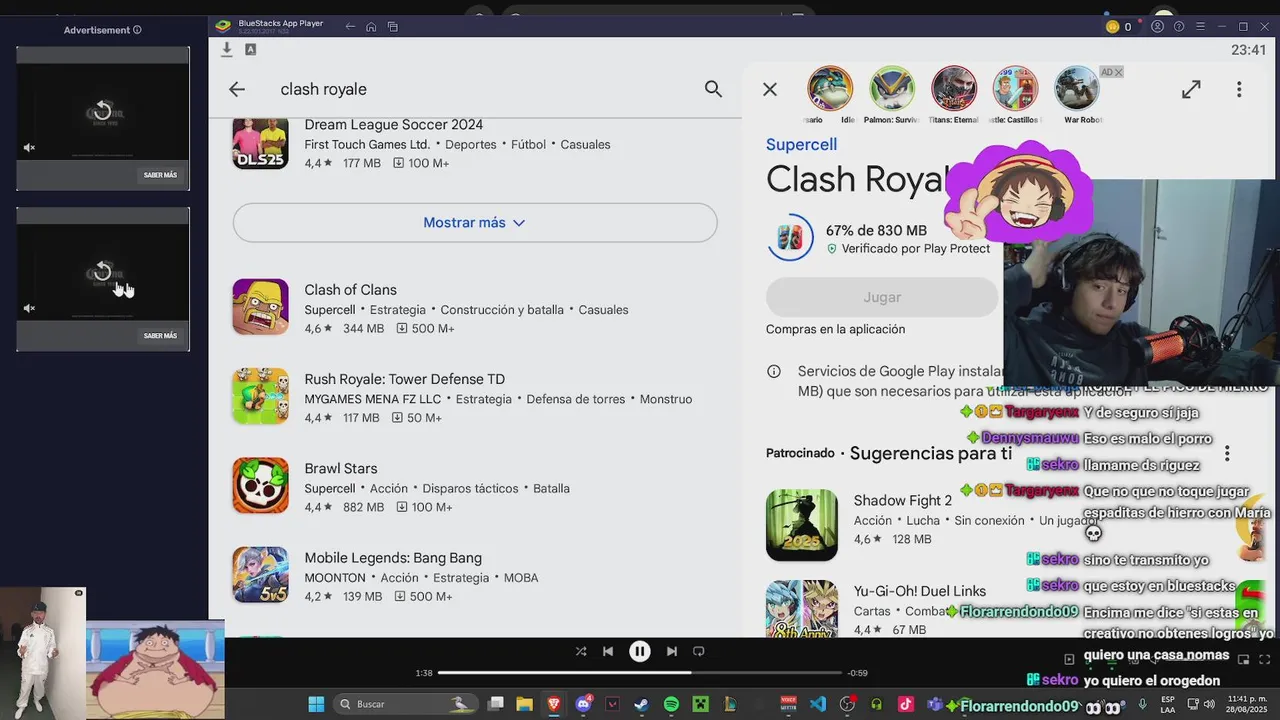
Task: Open File Explorer from the taskbar
Action: point(524,704)
